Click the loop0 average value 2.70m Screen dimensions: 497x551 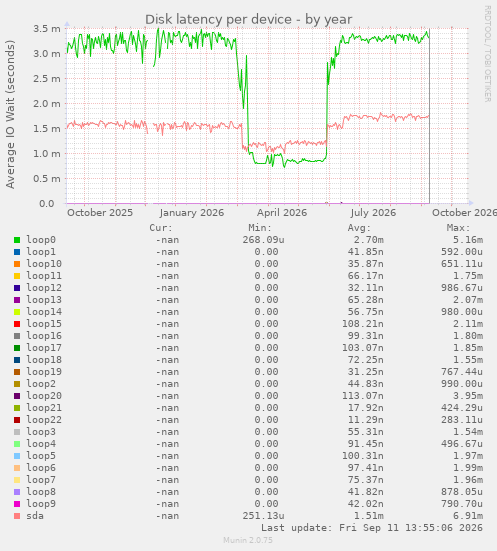click(369, 240)
